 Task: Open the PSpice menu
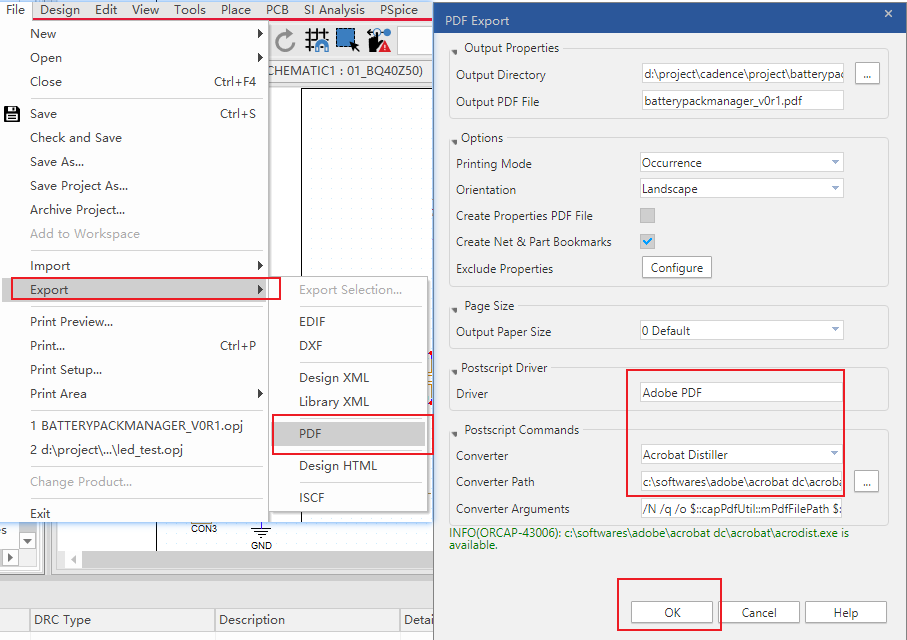[399, 10]
